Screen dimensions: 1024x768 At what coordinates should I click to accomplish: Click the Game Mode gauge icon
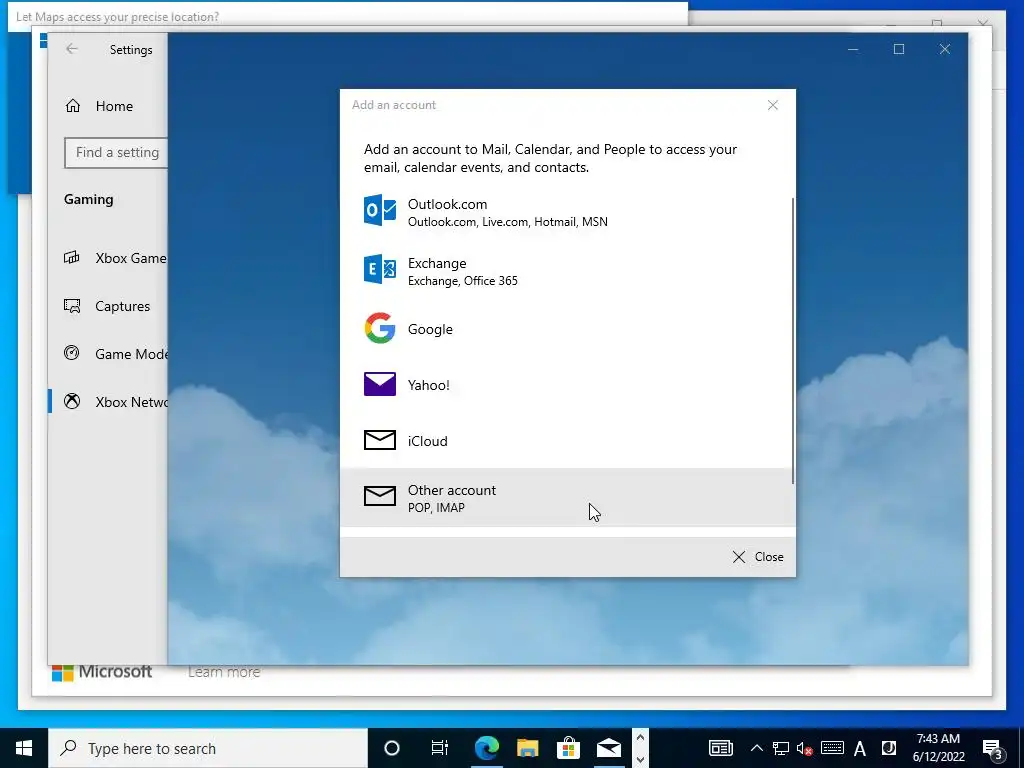click(72, 353)
